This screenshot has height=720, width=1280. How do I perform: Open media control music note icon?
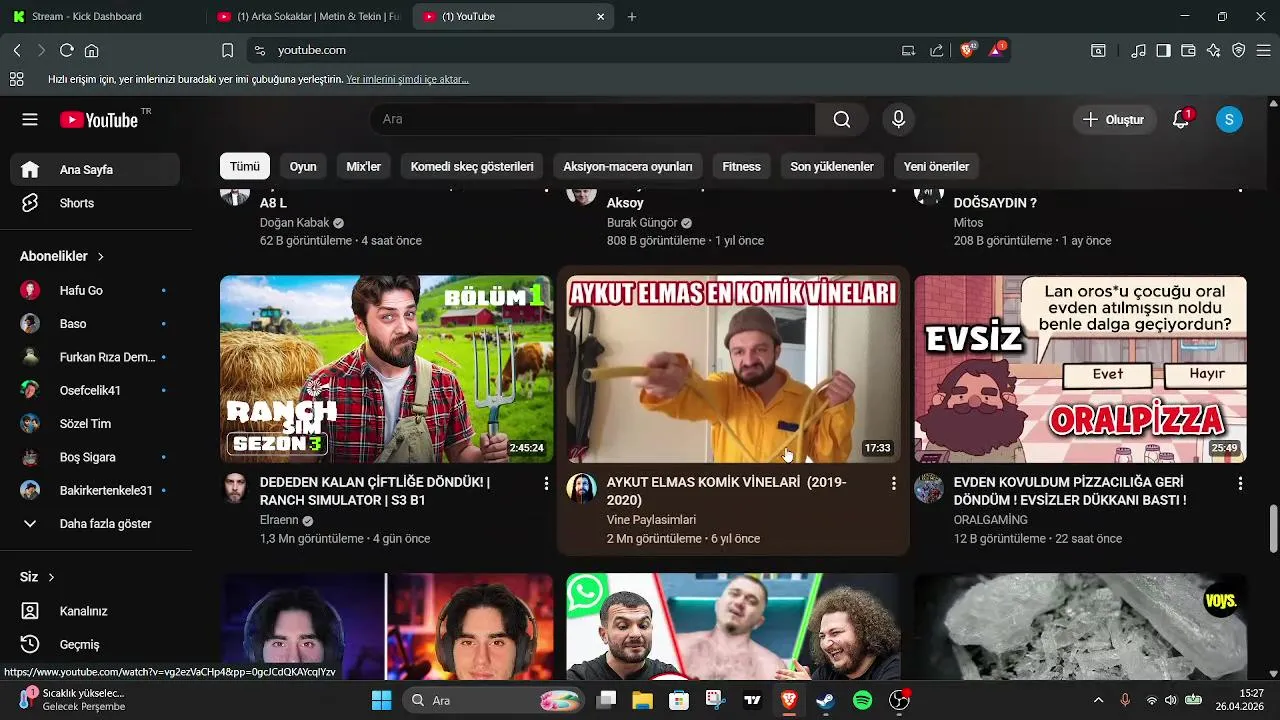point(1138,50)
